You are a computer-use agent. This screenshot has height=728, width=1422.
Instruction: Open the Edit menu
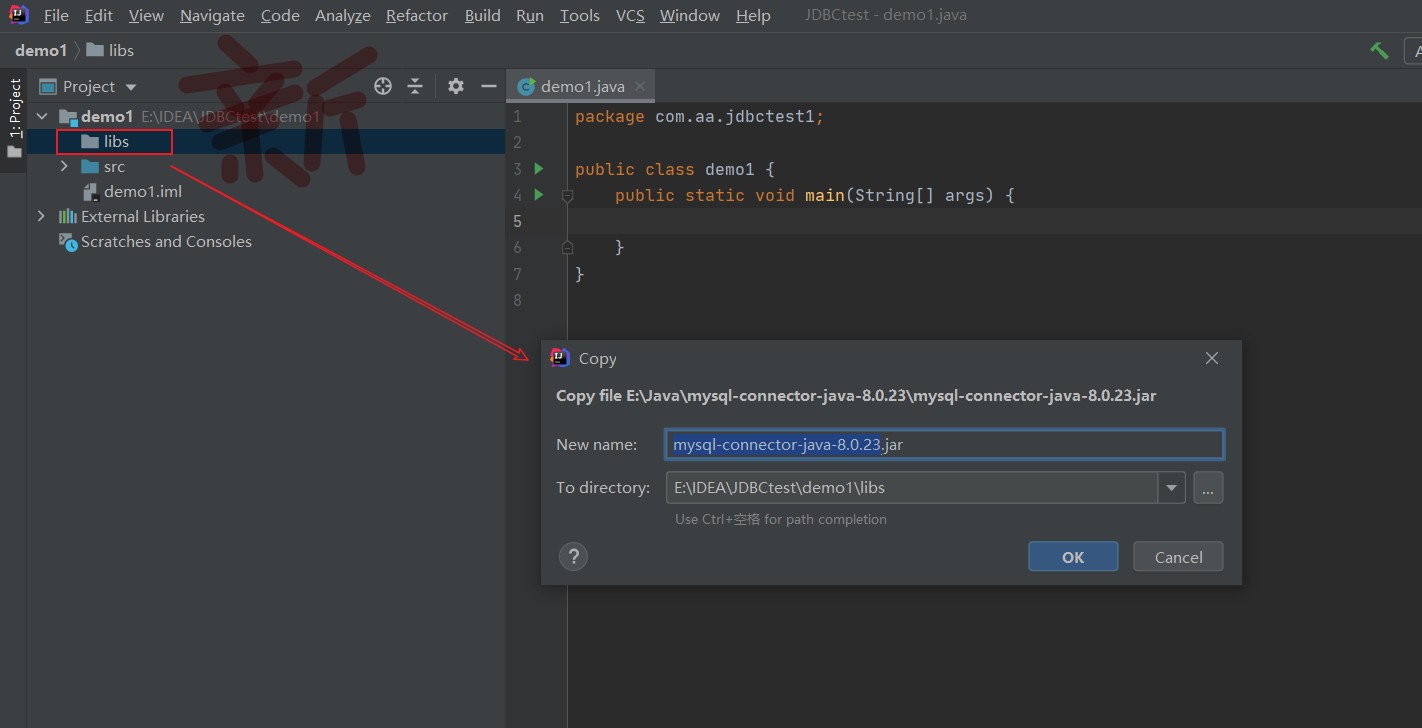click(99, 15)
